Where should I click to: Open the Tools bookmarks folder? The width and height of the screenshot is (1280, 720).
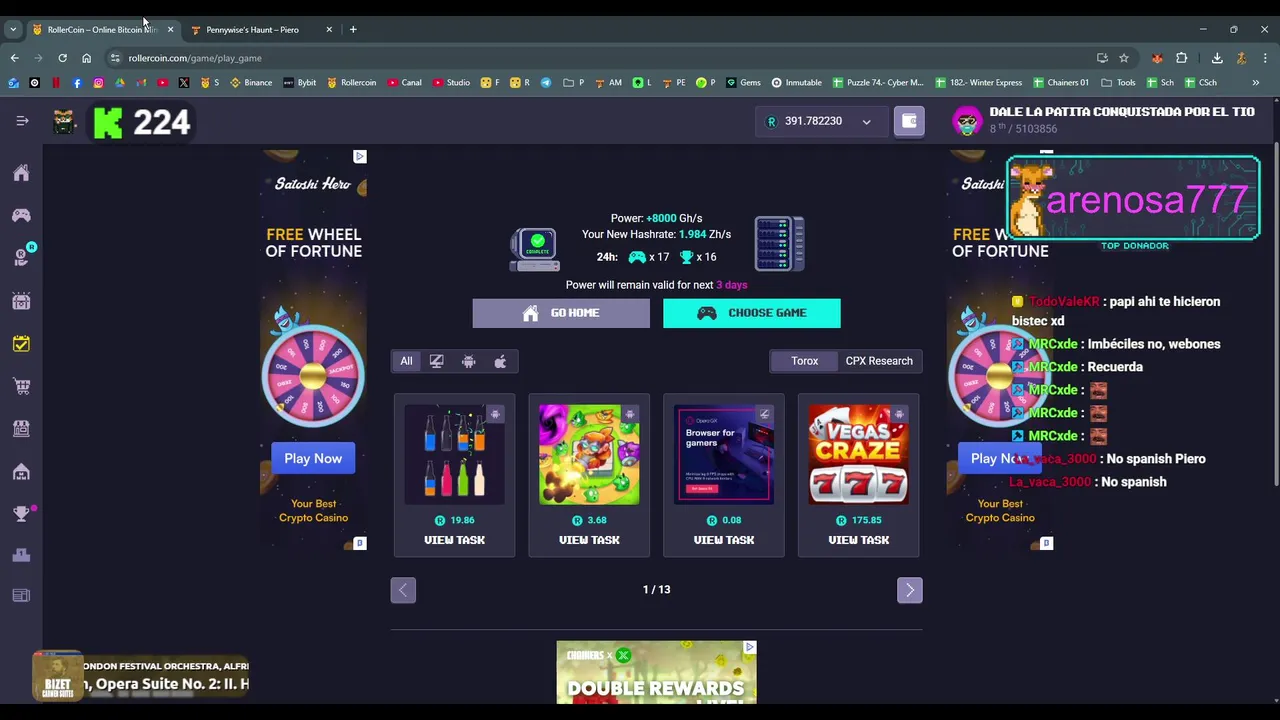1118,82
